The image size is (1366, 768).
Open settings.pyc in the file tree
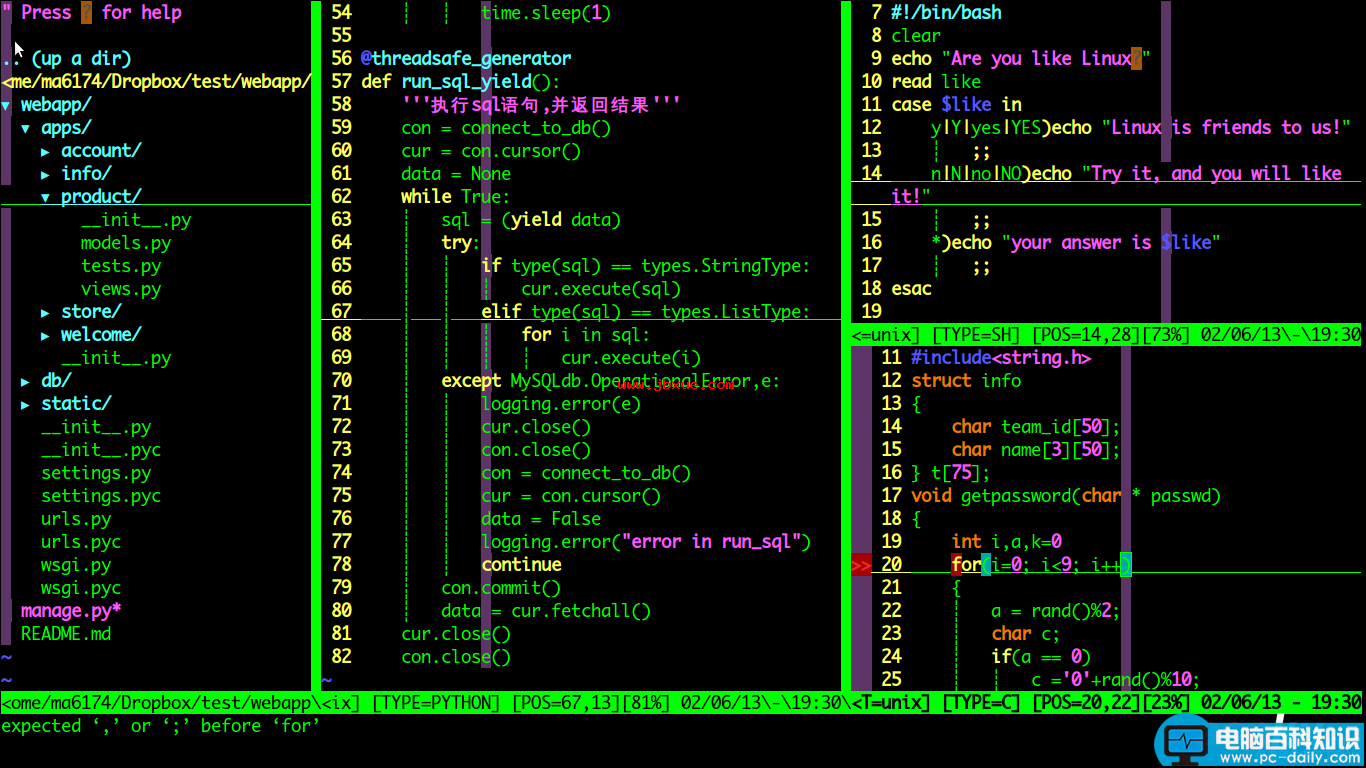pyautogui.click(x=101, y=496)
